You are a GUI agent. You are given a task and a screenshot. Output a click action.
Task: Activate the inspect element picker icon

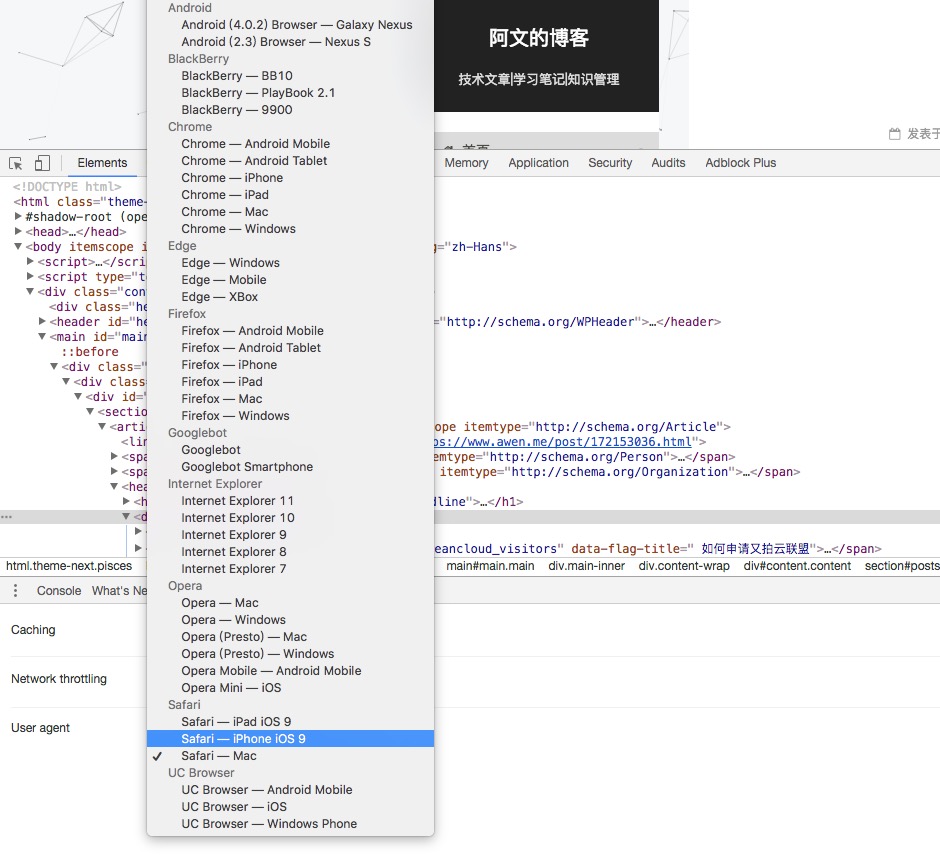(x=16, y=163)
